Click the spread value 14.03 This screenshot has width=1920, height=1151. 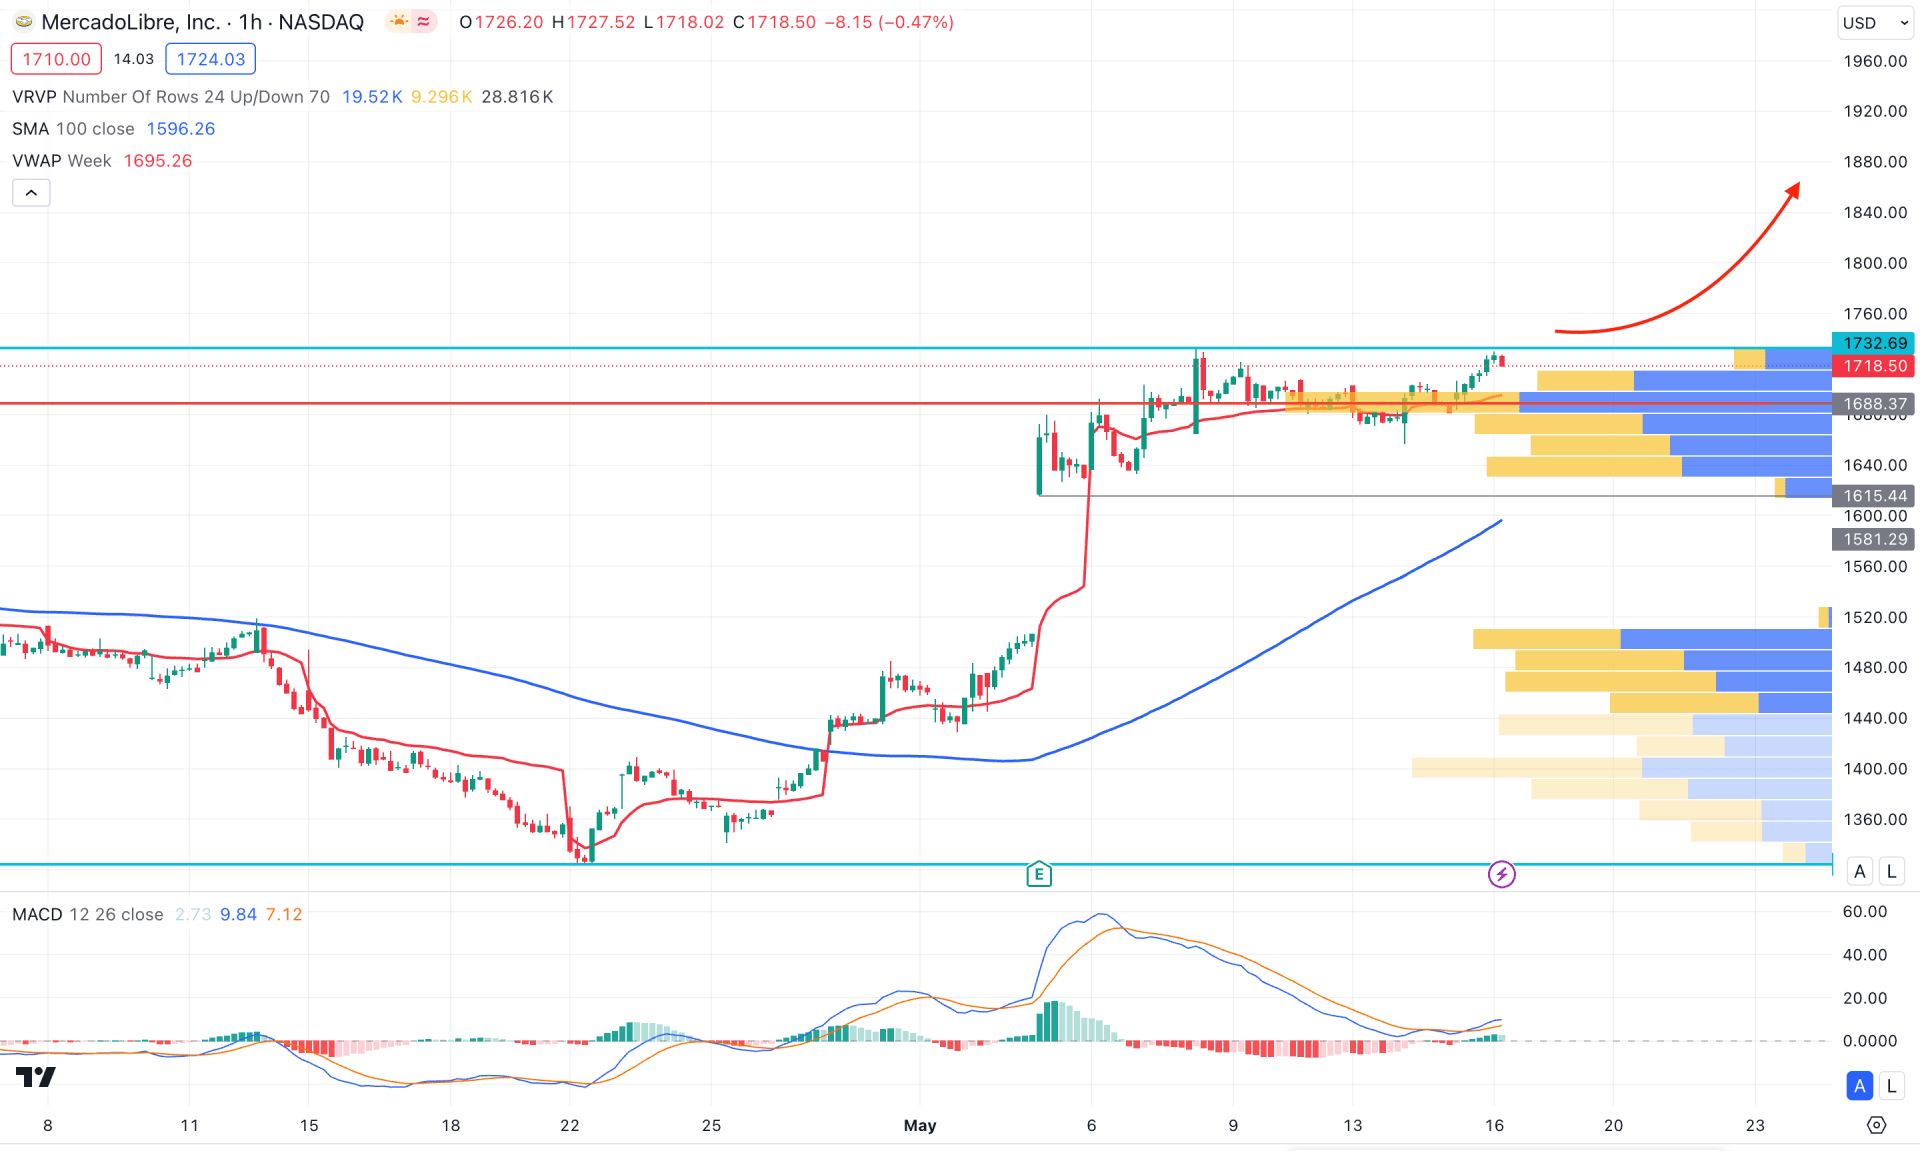tap(133, 59)
